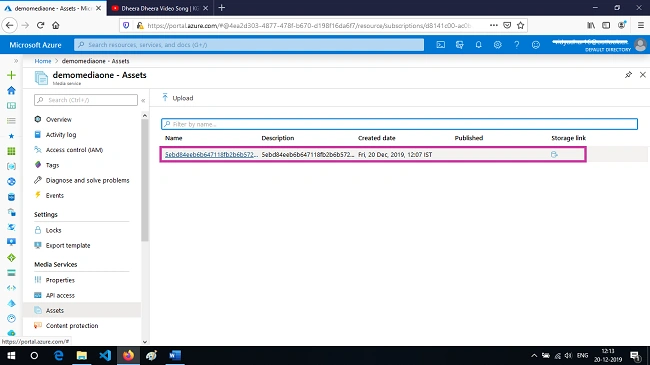Click the resource menu scroll down arrow
Image resolution: width=650 pixels, height=365 pixels.
(x=145, y=342)
